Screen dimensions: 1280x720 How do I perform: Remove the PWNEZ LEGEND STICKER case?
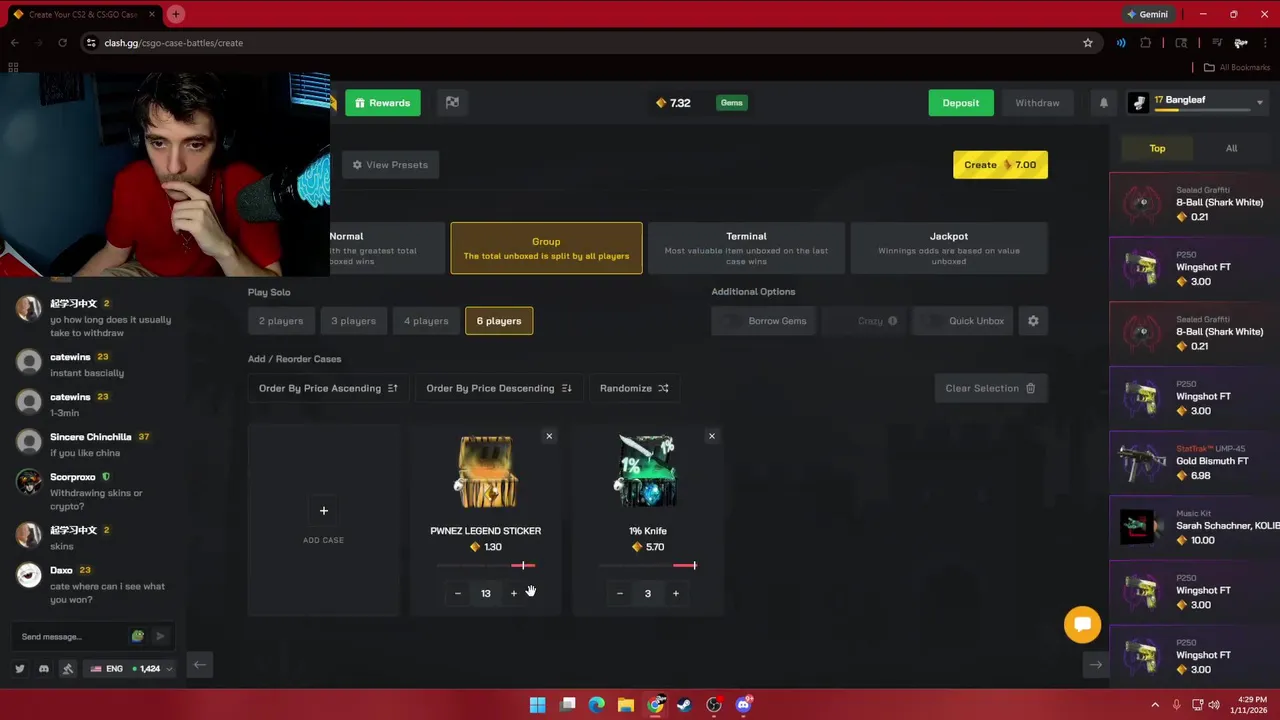pyautogui.click(x=549, y=436)
